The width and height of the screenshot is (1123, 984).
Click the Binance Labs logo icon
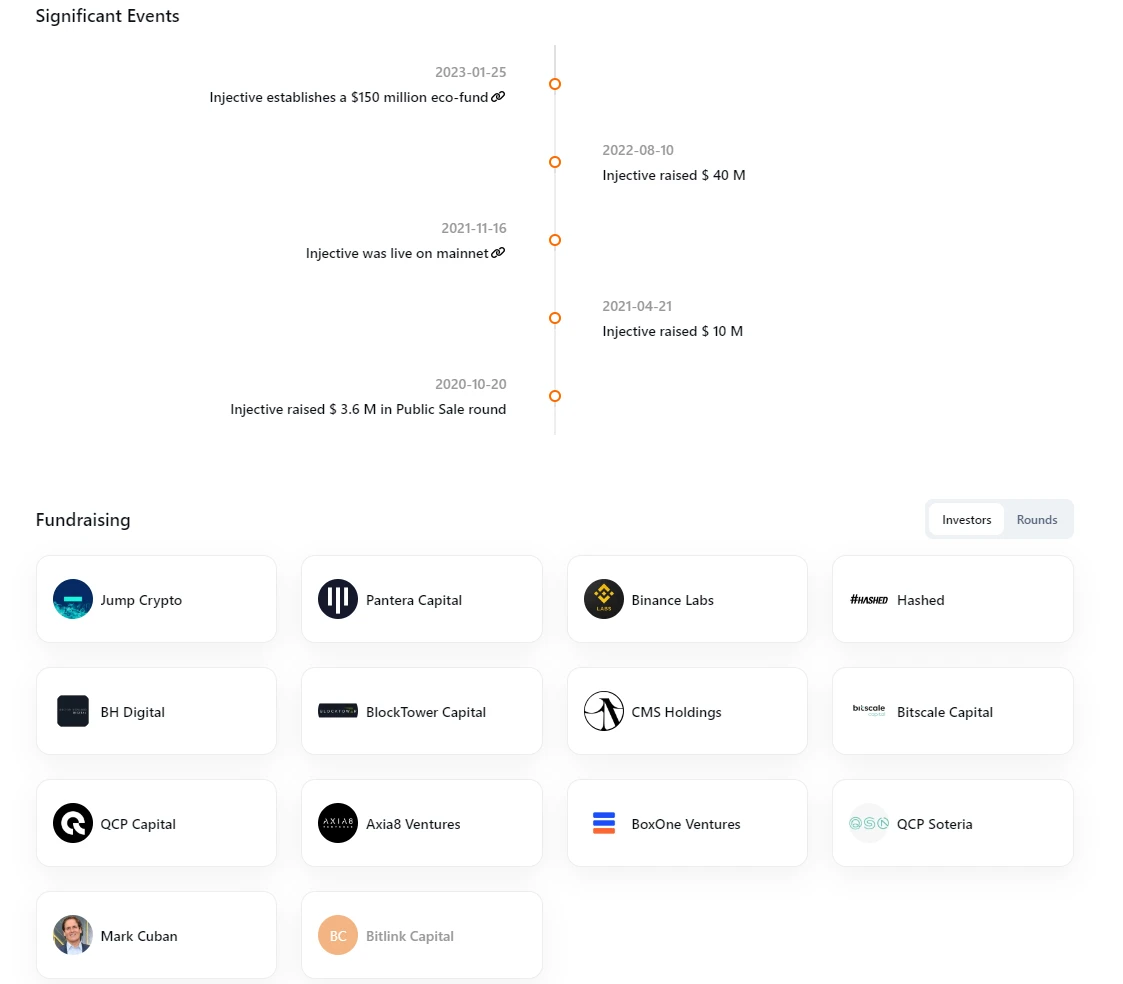(603, 599)
